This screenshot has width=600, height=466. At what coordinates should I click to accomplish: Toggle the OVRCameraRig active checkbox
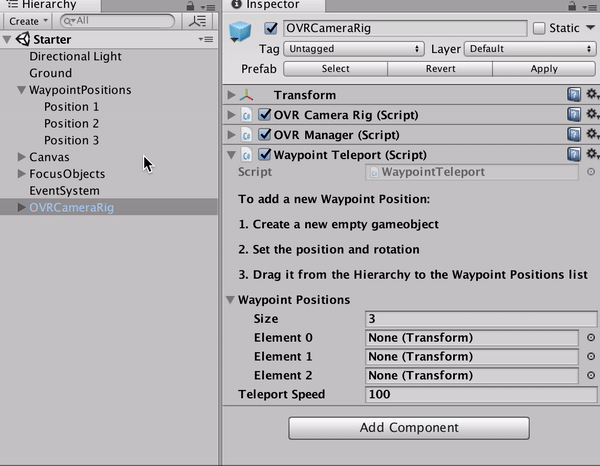click(271, 28)
